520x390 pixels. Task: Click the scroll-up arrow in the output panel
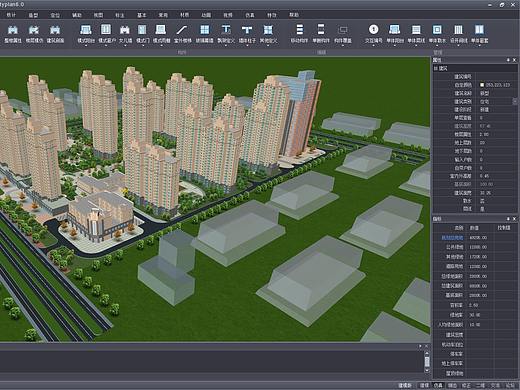tap(427, 353)
